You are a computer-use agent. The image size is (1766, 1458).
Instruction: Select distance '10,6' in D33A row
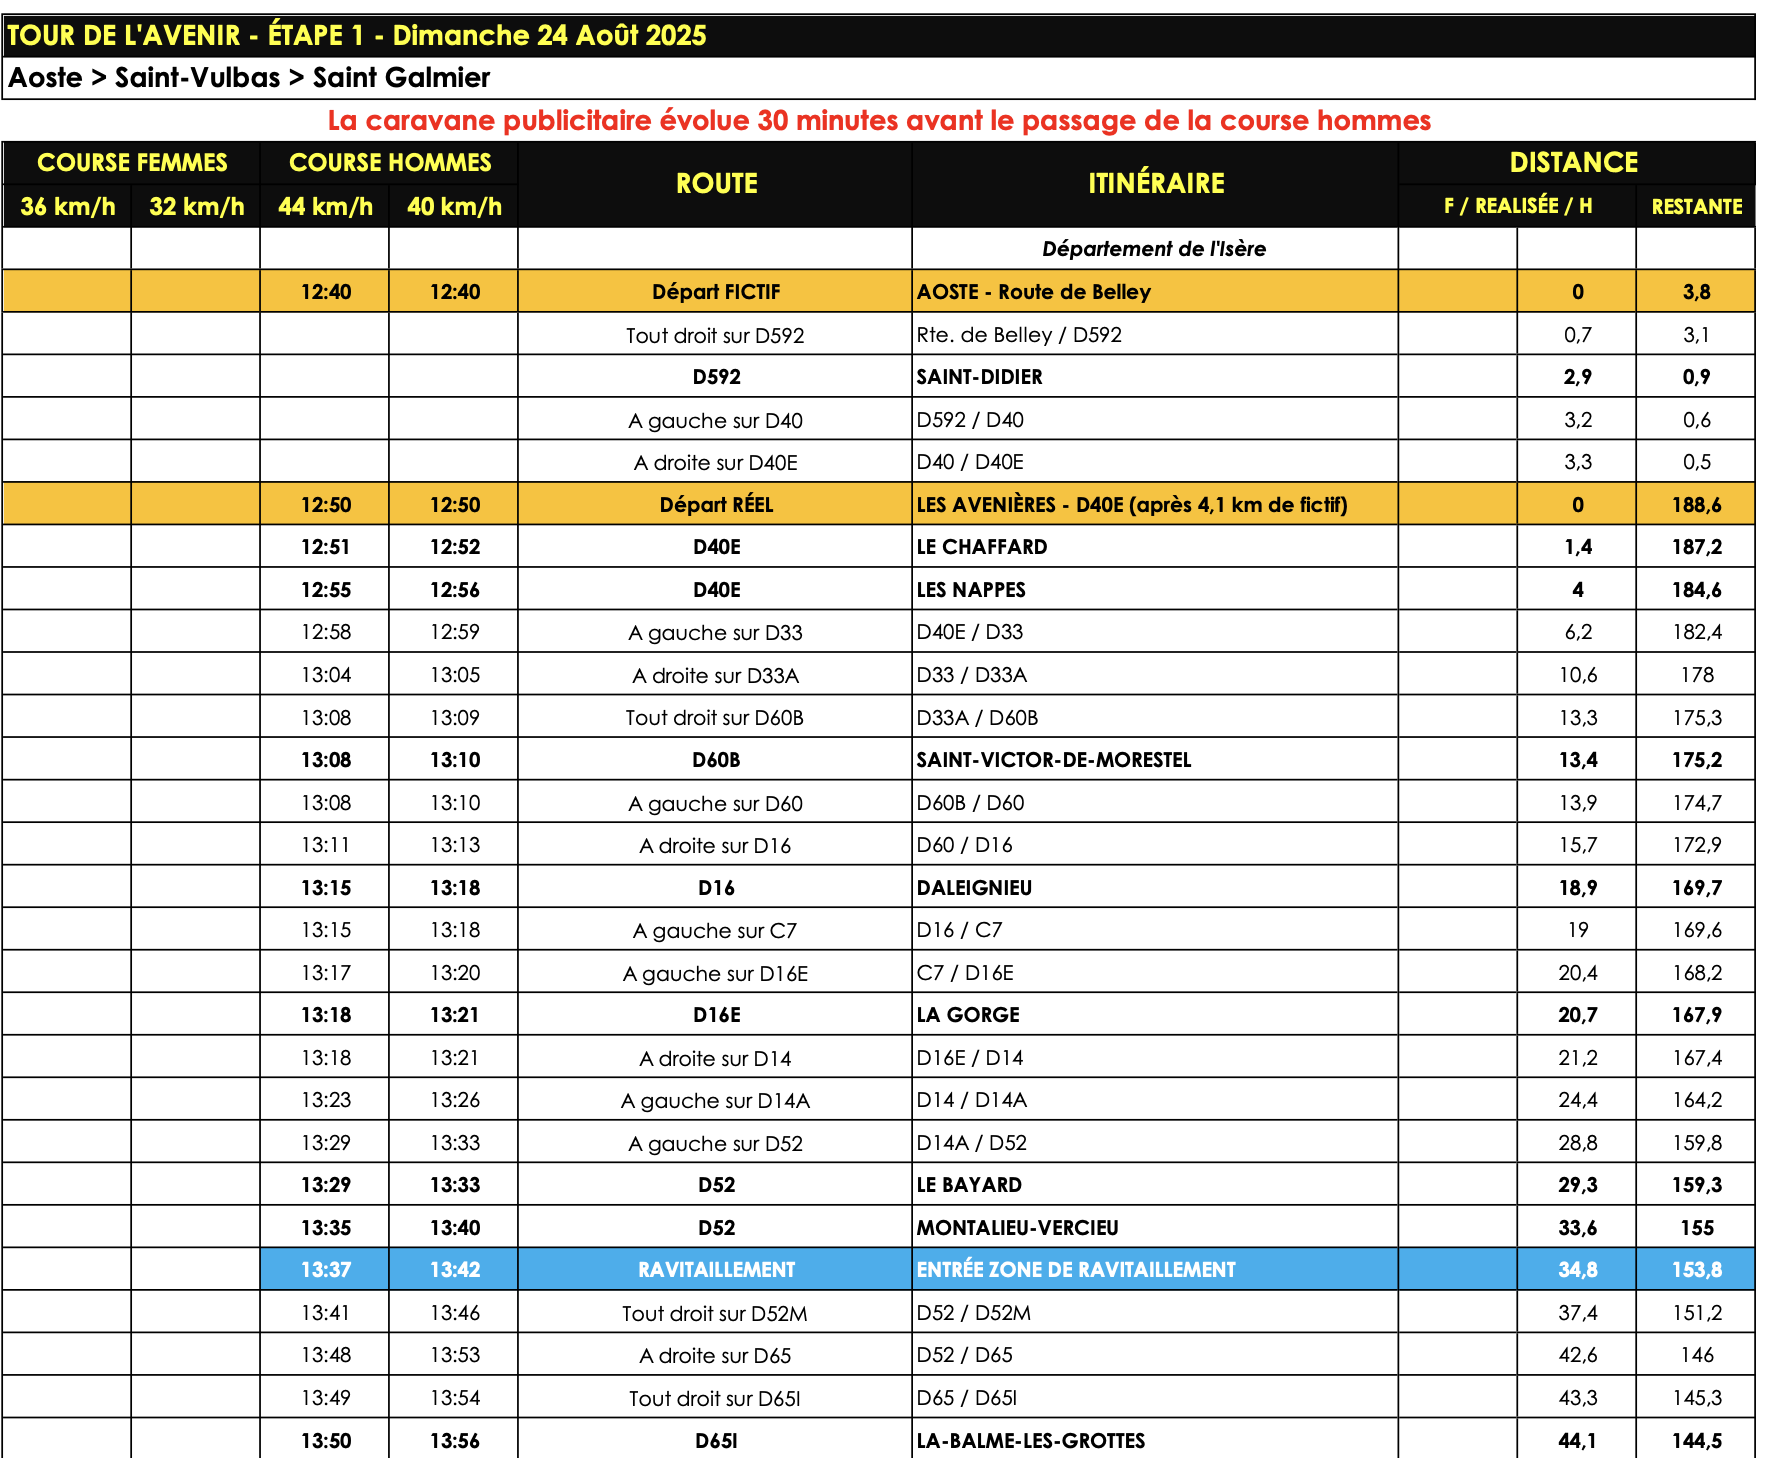(x=1577, y=675)
